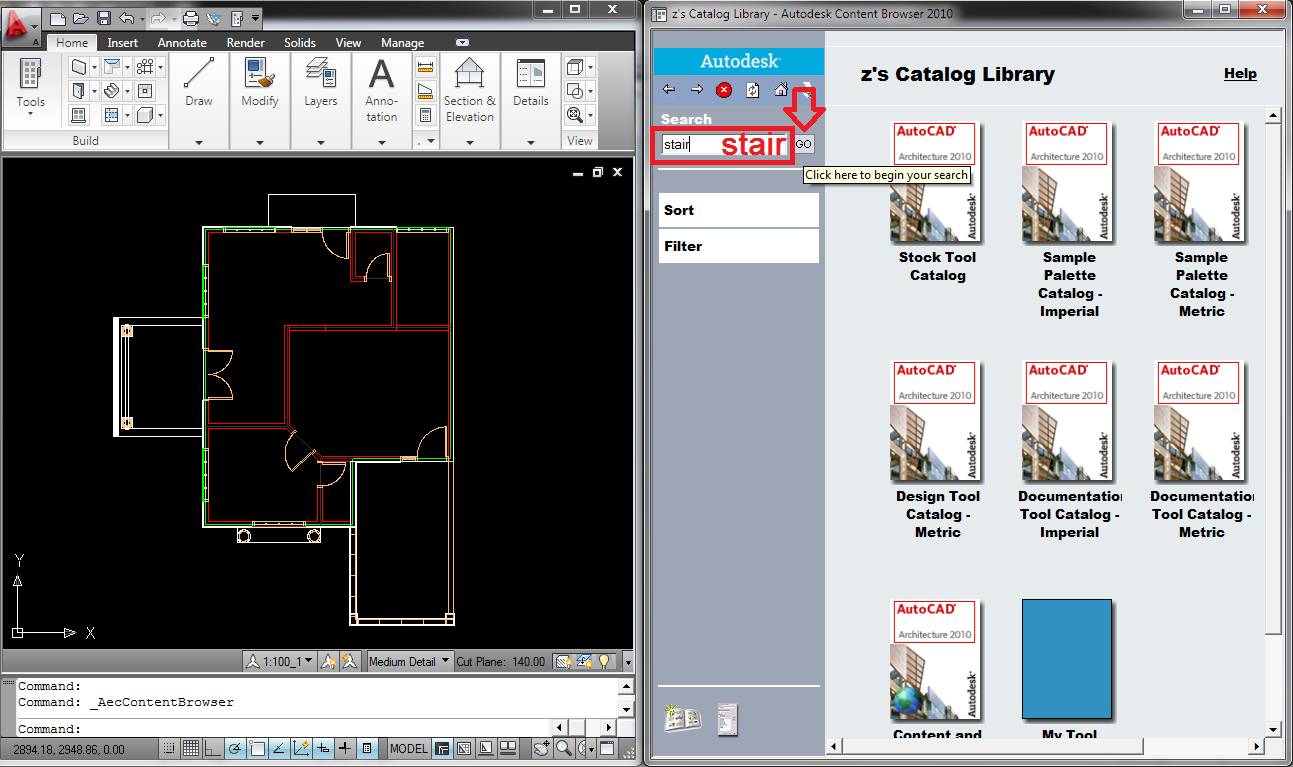This screenshot has height=767, width=1293.
Task: Click the Pan hand icon in status bar
Action: [x=541, y=749]
